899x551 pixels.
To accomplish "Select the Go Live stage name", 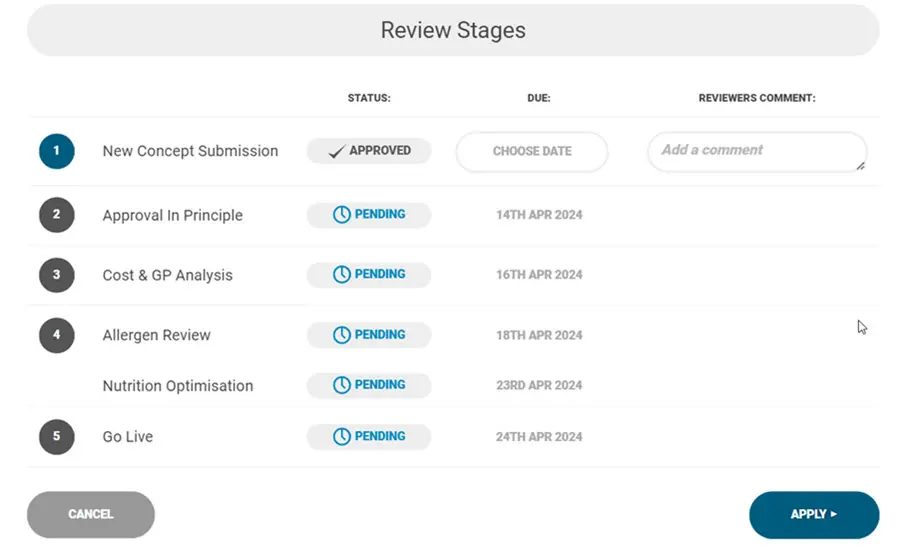I will tap(128, 437).
